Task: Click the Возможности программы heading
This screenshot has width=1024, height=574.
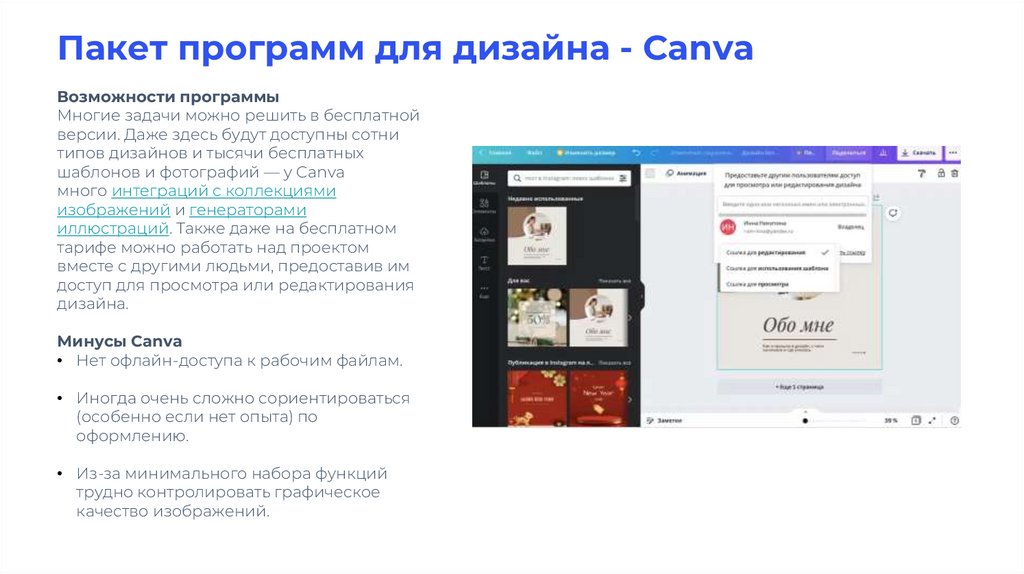Action: (168, 97)
